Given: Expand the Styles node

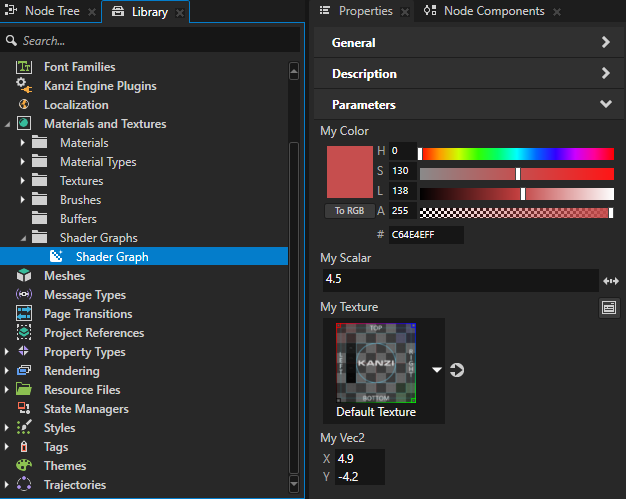Looking at the screenshot, I should point(6,428).
